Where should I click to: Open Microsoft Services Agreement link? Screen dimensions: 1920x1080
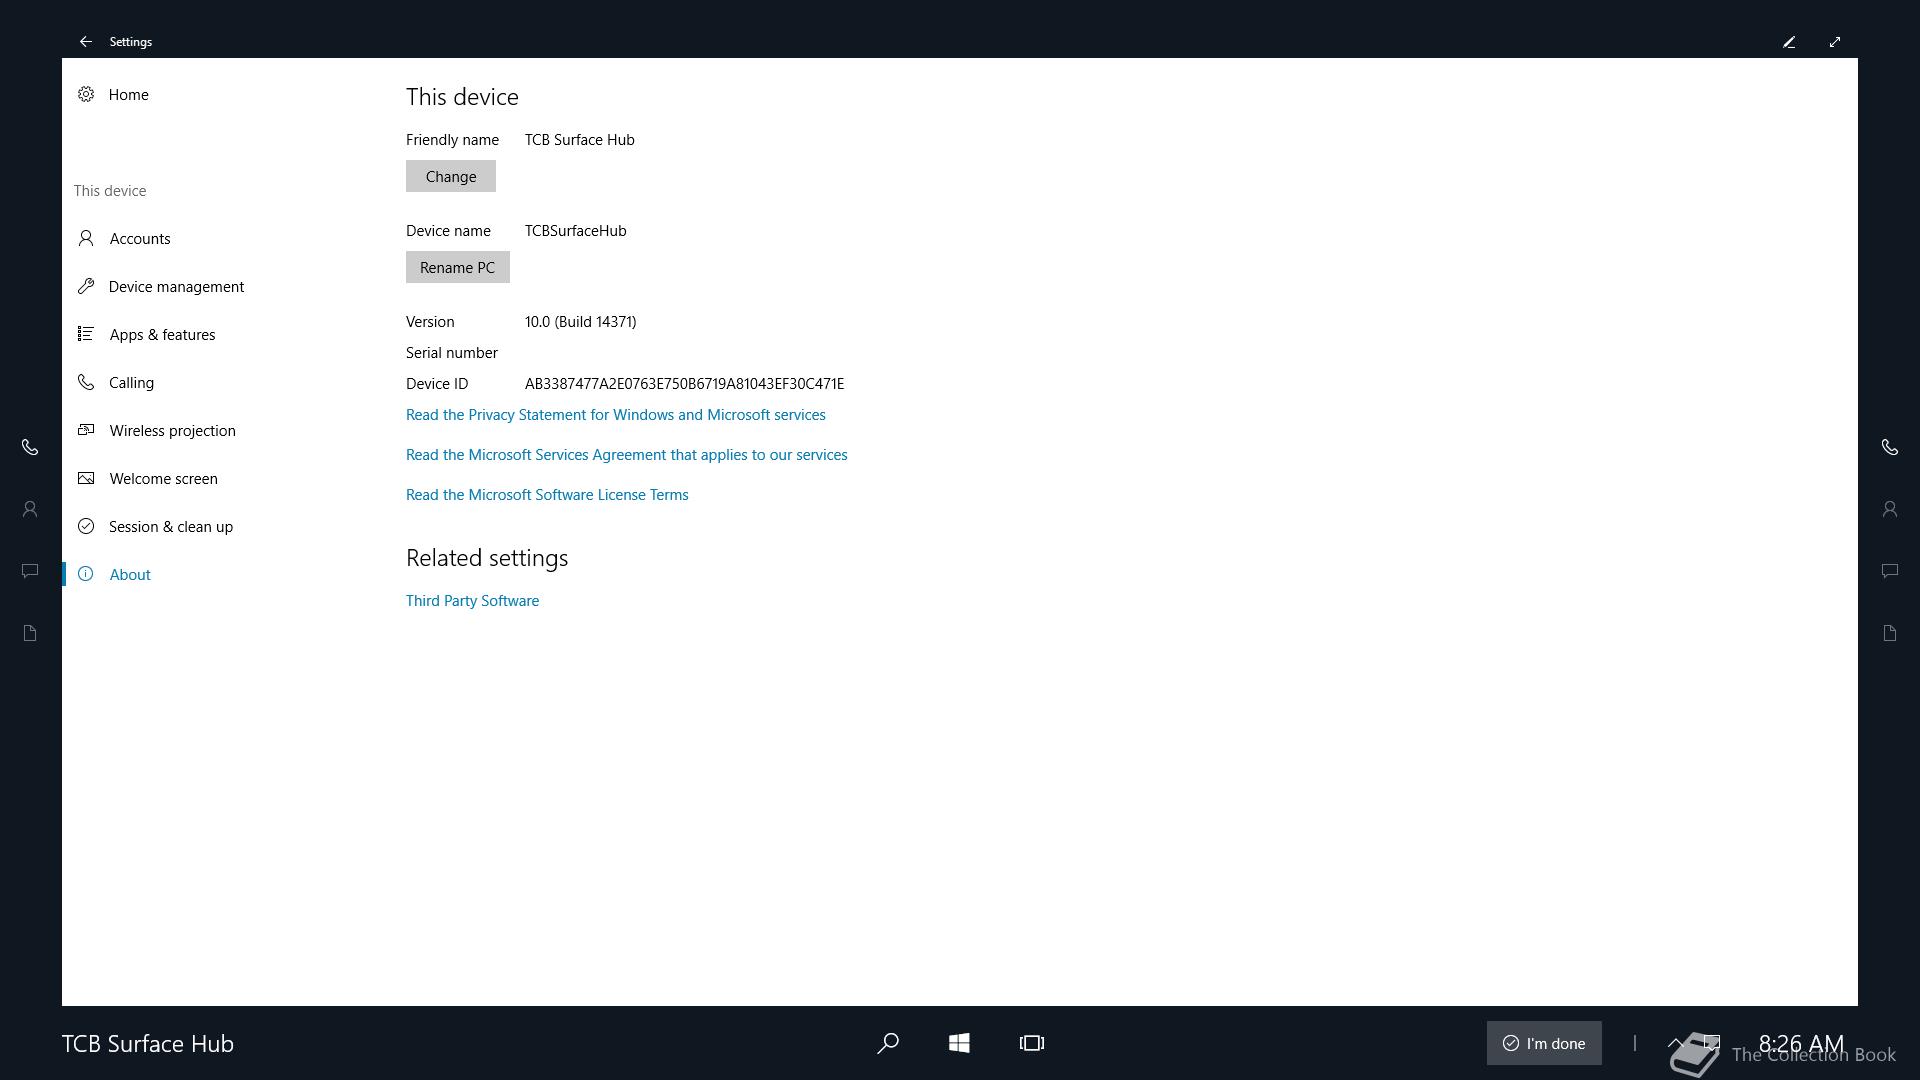626,454
